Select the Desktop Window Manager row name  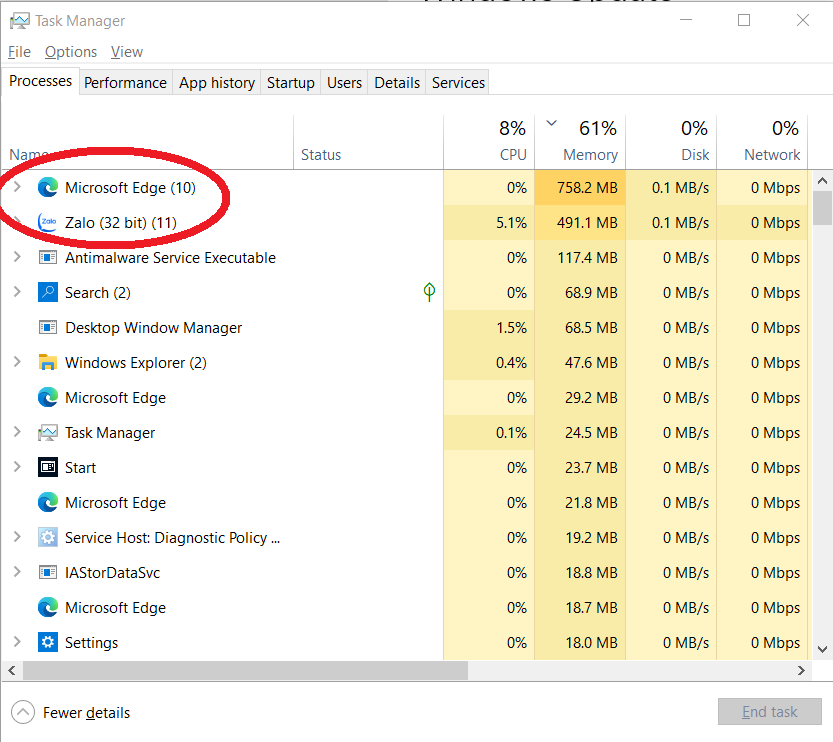(154, 328)
